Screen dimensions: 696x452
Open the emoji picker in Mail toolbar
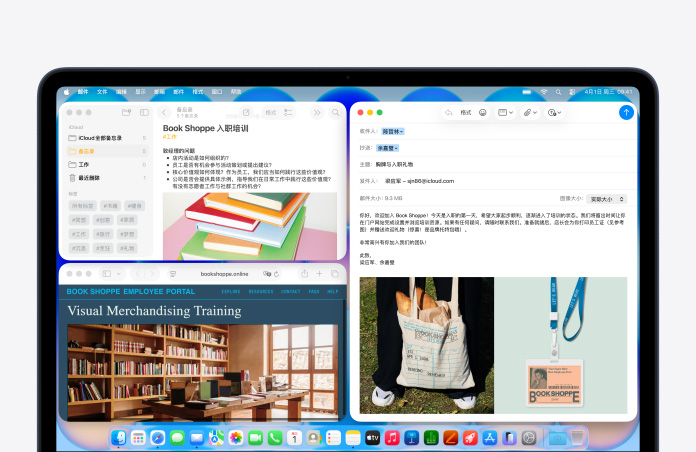pyautogui.click(x=482, y=113)
